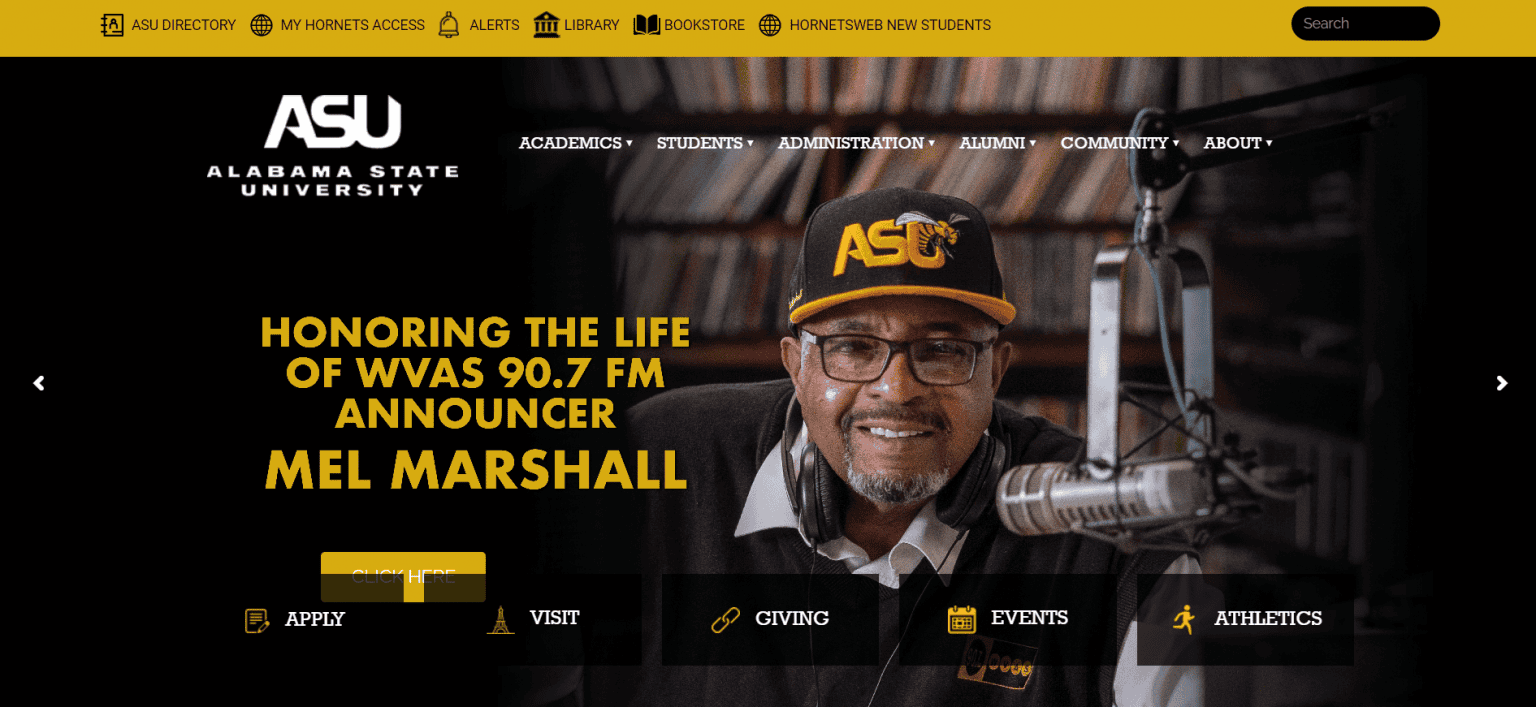
Task: Expand the Administration dropdown menu
Action: tap(857, 143)
